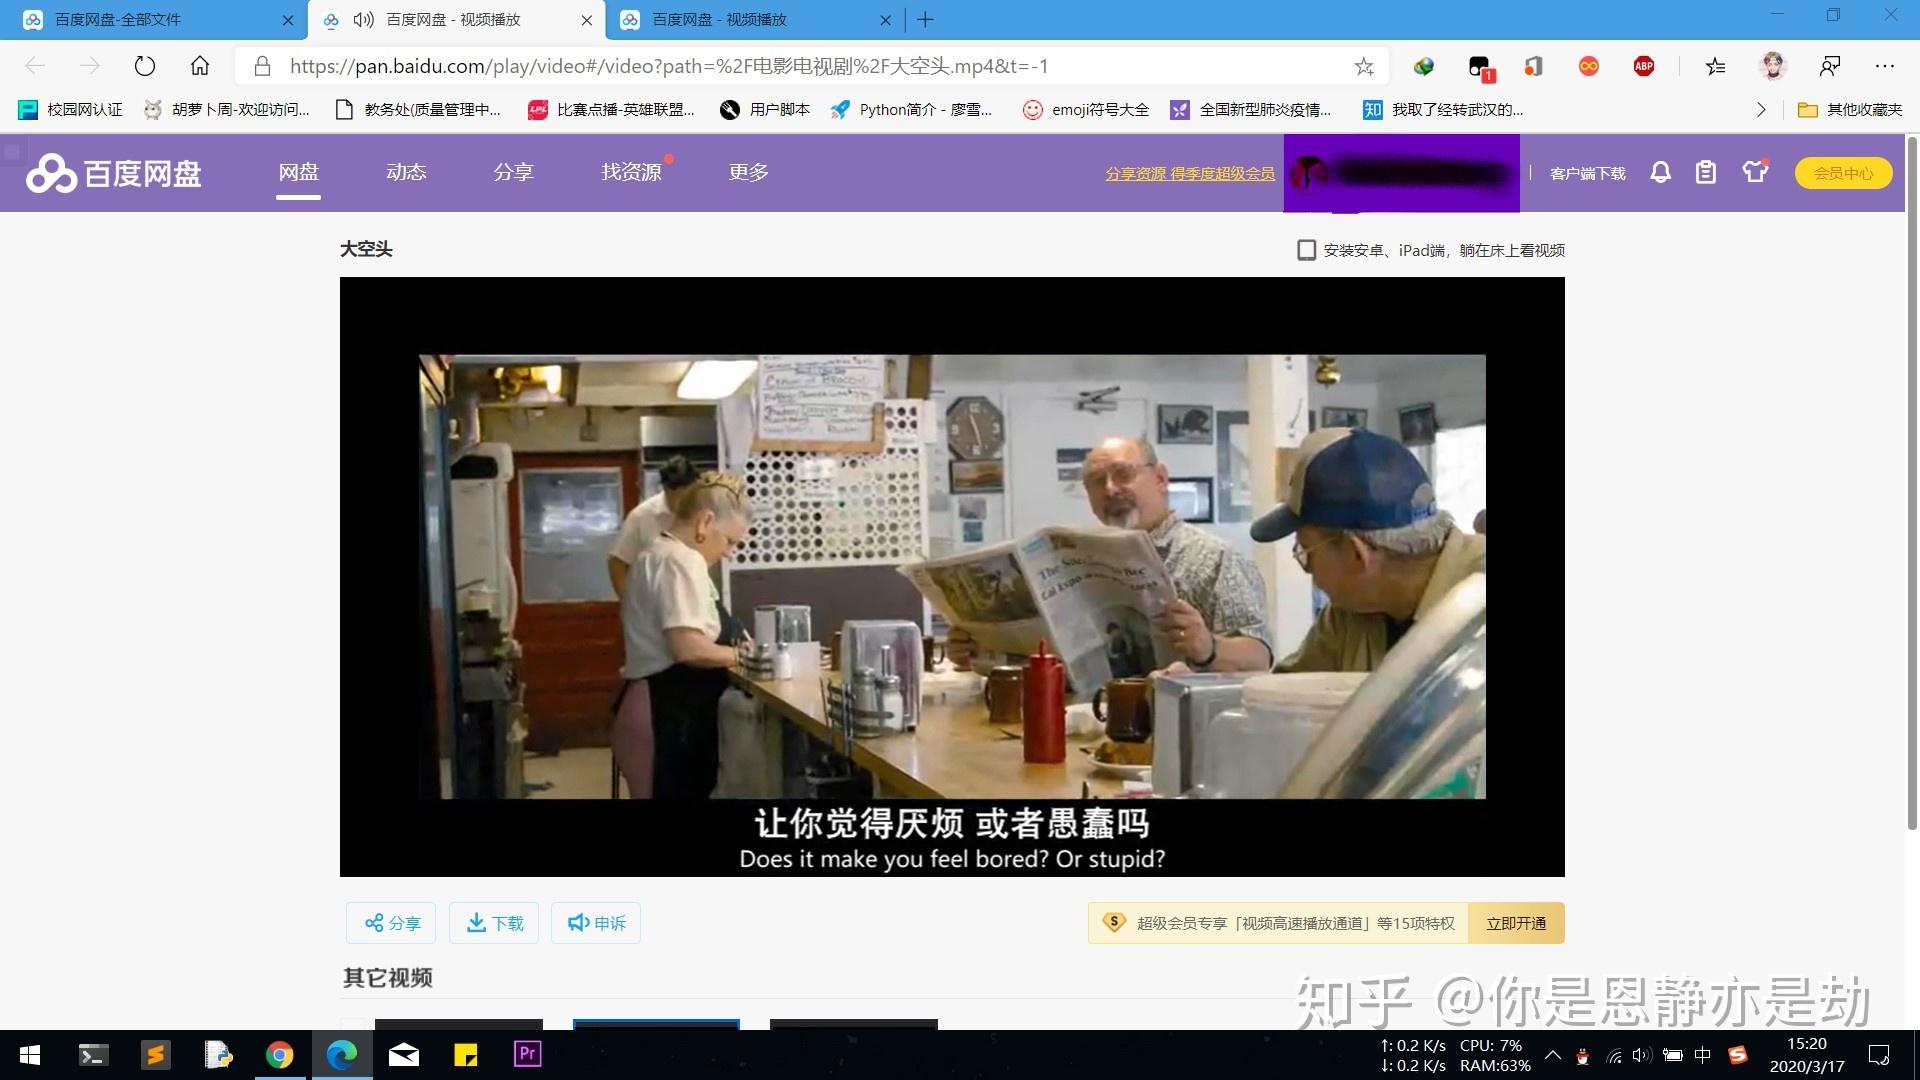Click the orange infinity extension icon
1920x1080 pixels.
(1589, 66)
